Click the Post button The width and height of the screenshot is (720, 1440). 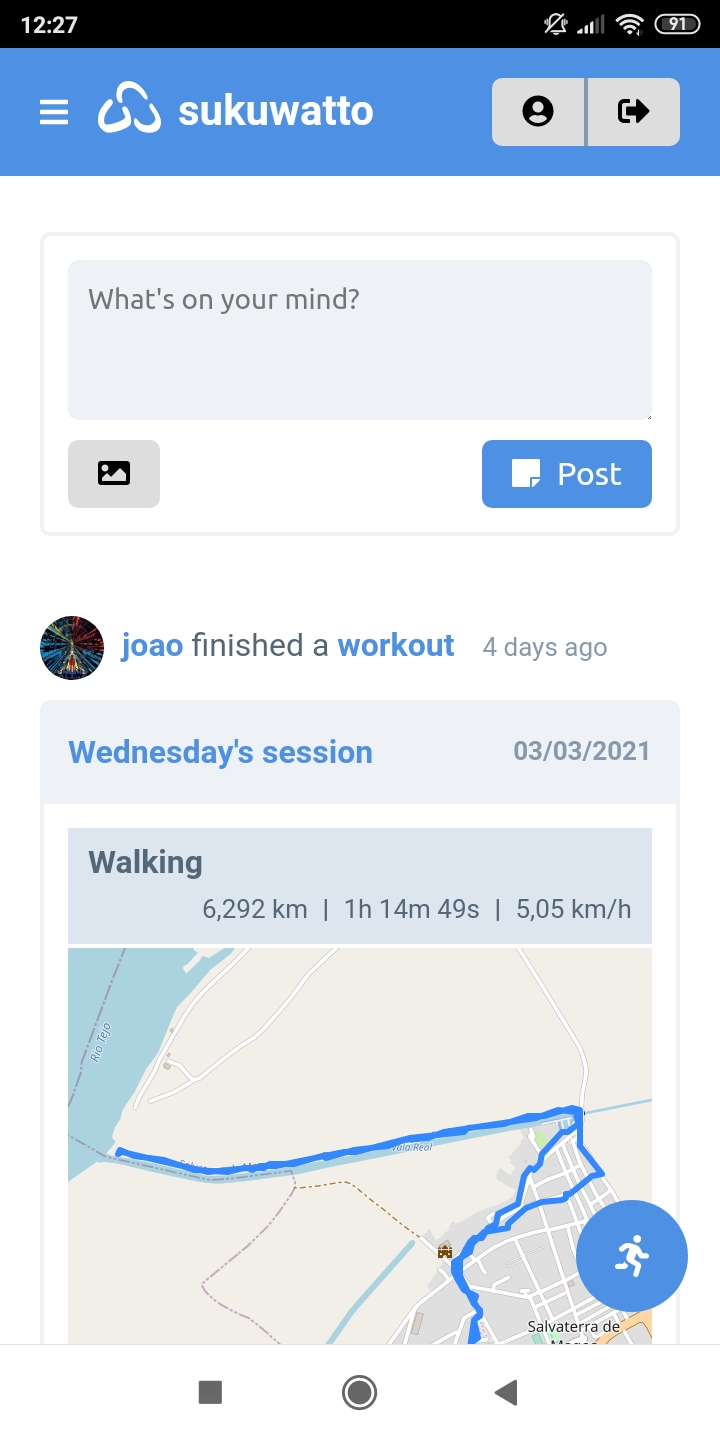566,474
